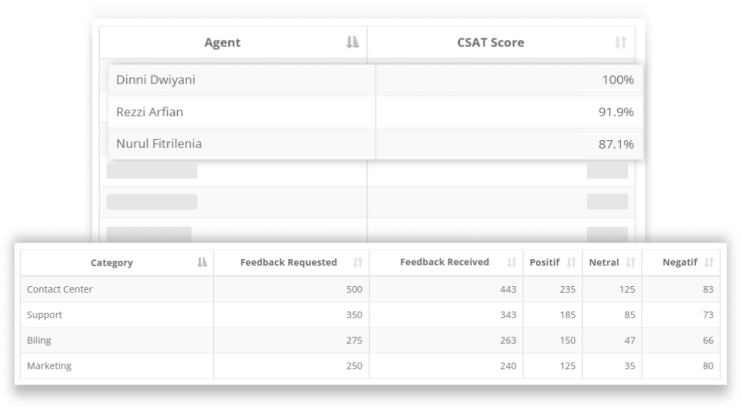Click the Feedback Received sort icon
The width and height of the screenshot is (741, 409).
click(511, 263)
